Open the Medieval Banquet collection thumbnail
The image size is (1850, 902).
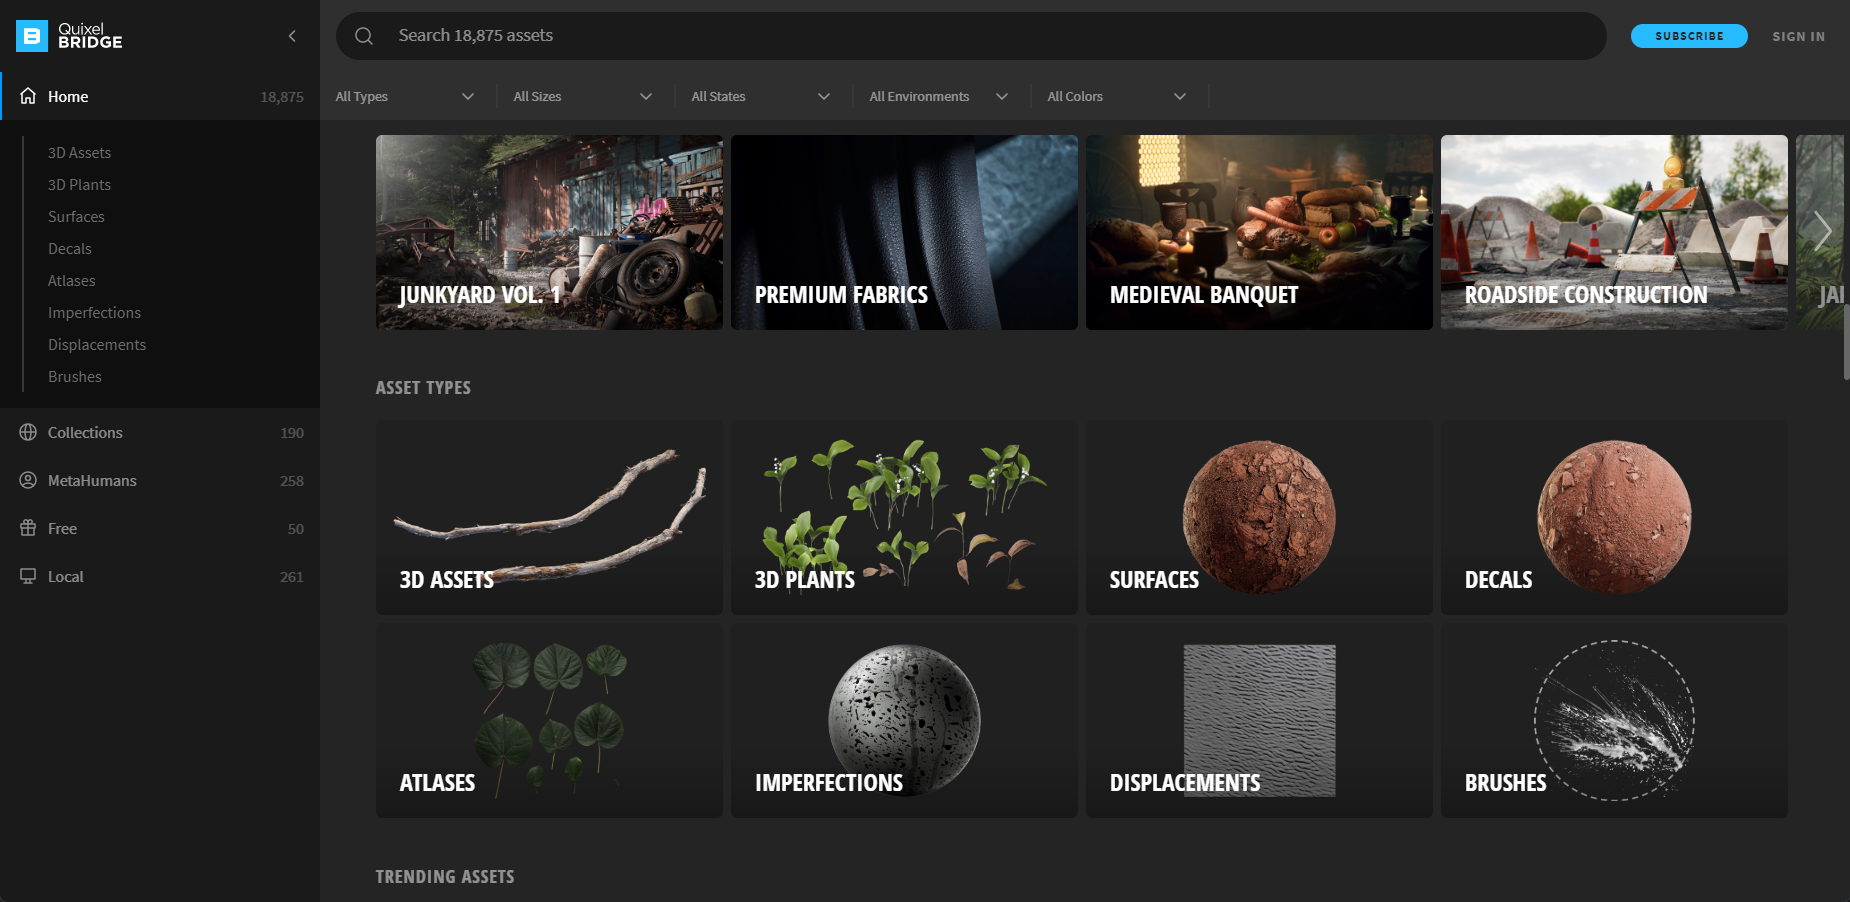tap(1259, 232)
